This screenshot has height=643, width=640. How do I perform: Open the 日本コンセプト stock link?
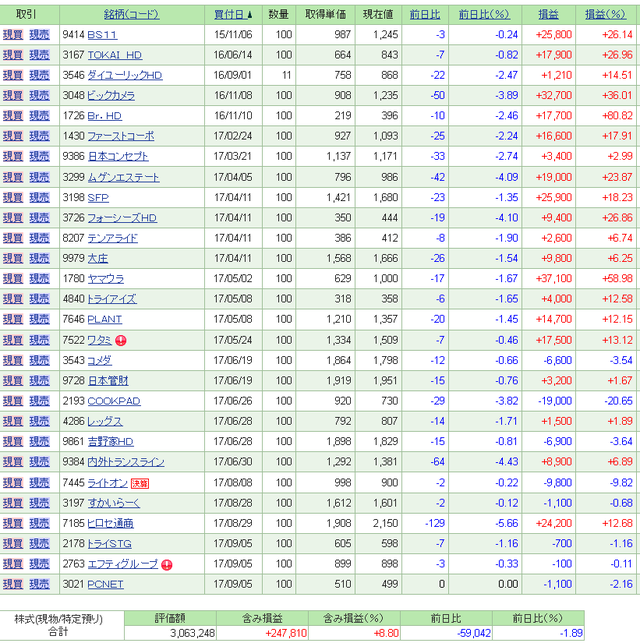click(x=118, y=157)
